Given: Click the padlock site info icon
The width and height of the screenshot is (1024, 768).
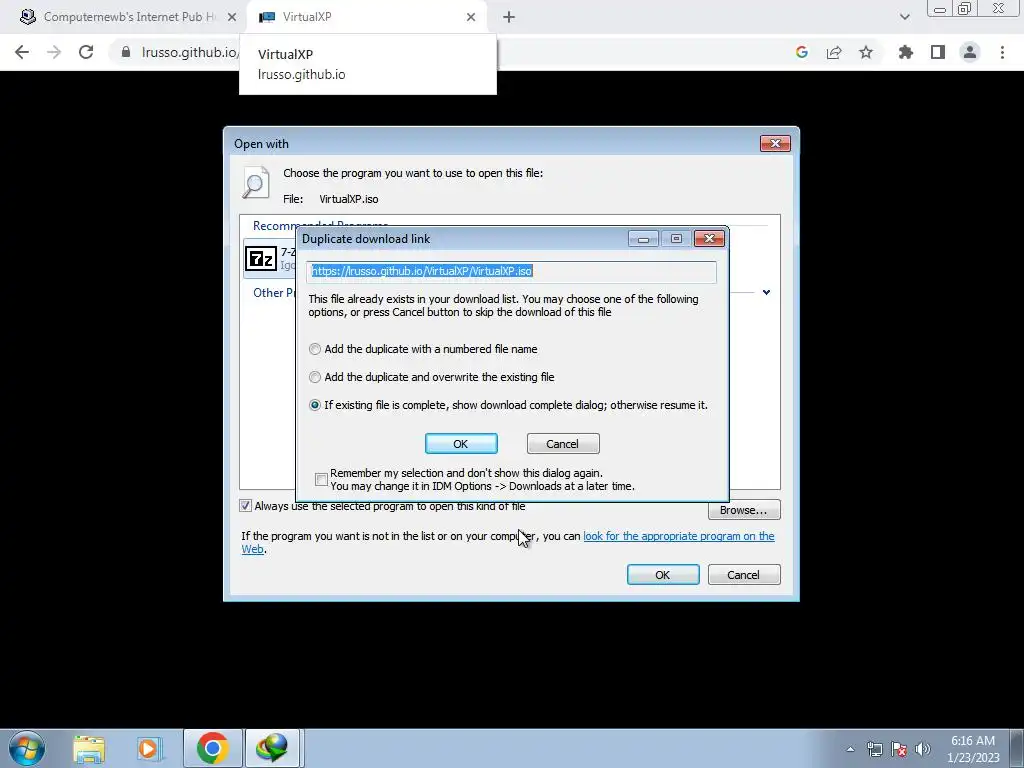Looking at the screenshot, I should click(126, 52).
